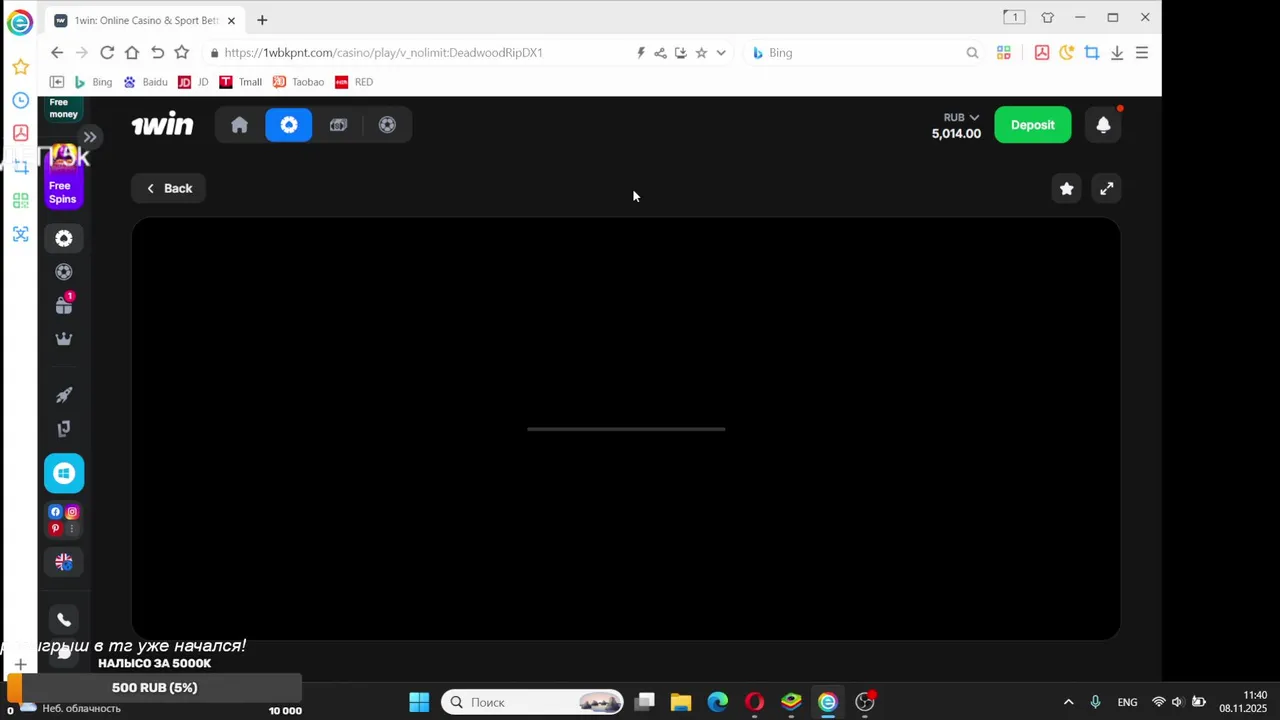Screen dimensions: 1280x720
Task: Open the rocket icon in sidebar
Action: coord(64,395)
